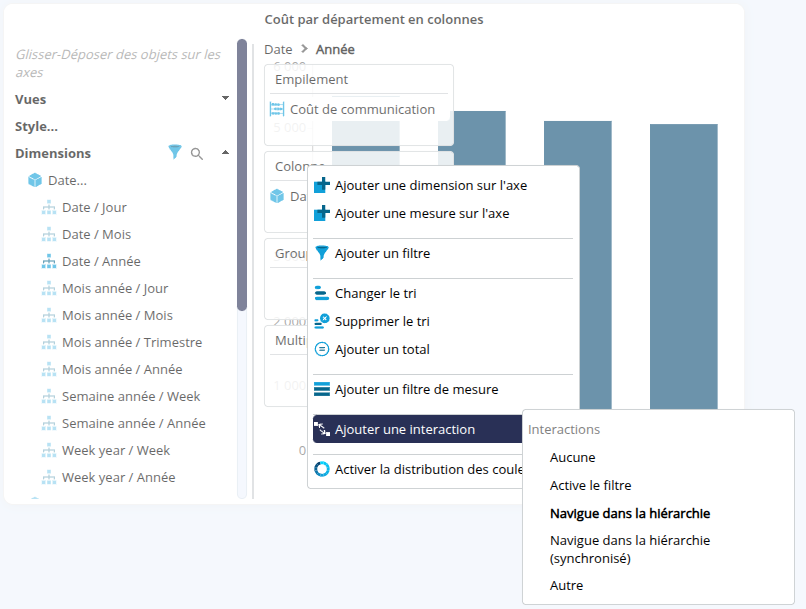Screen dimensions: 806x609
Task: Select the Date... tree node
Action: click(x=67, y=180)
